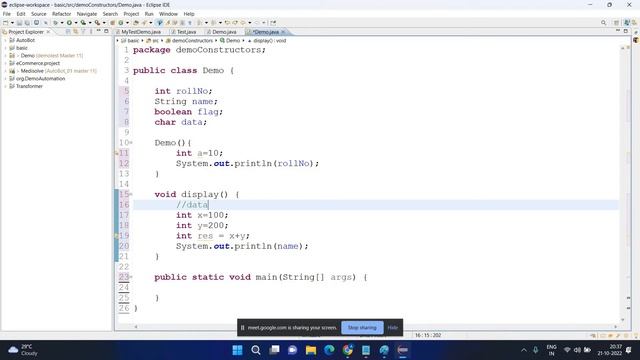
Task: Collapse the Demo() constructor fold marker
Action: click(131, 143)
